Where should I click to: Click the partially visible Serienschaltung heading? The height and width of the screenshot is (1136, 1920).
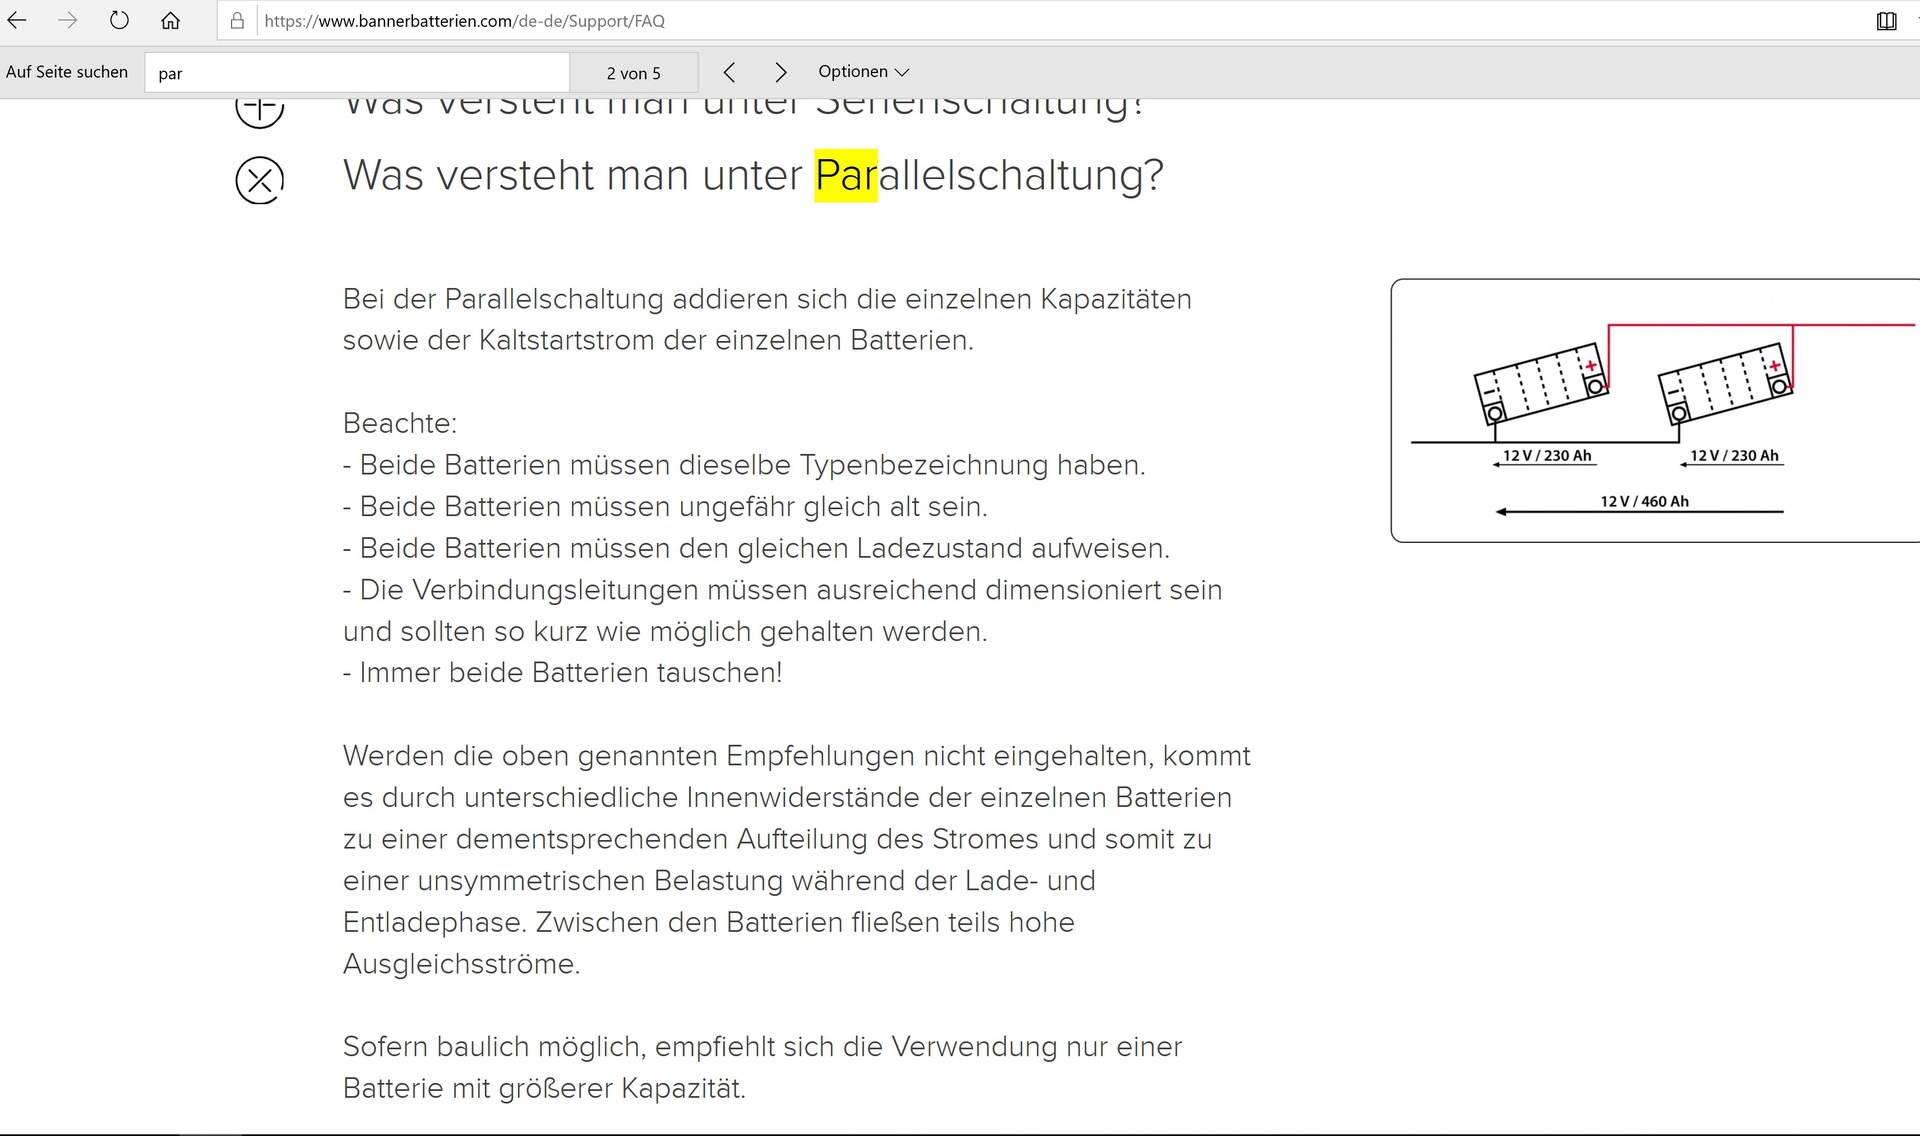coord(742,106)
